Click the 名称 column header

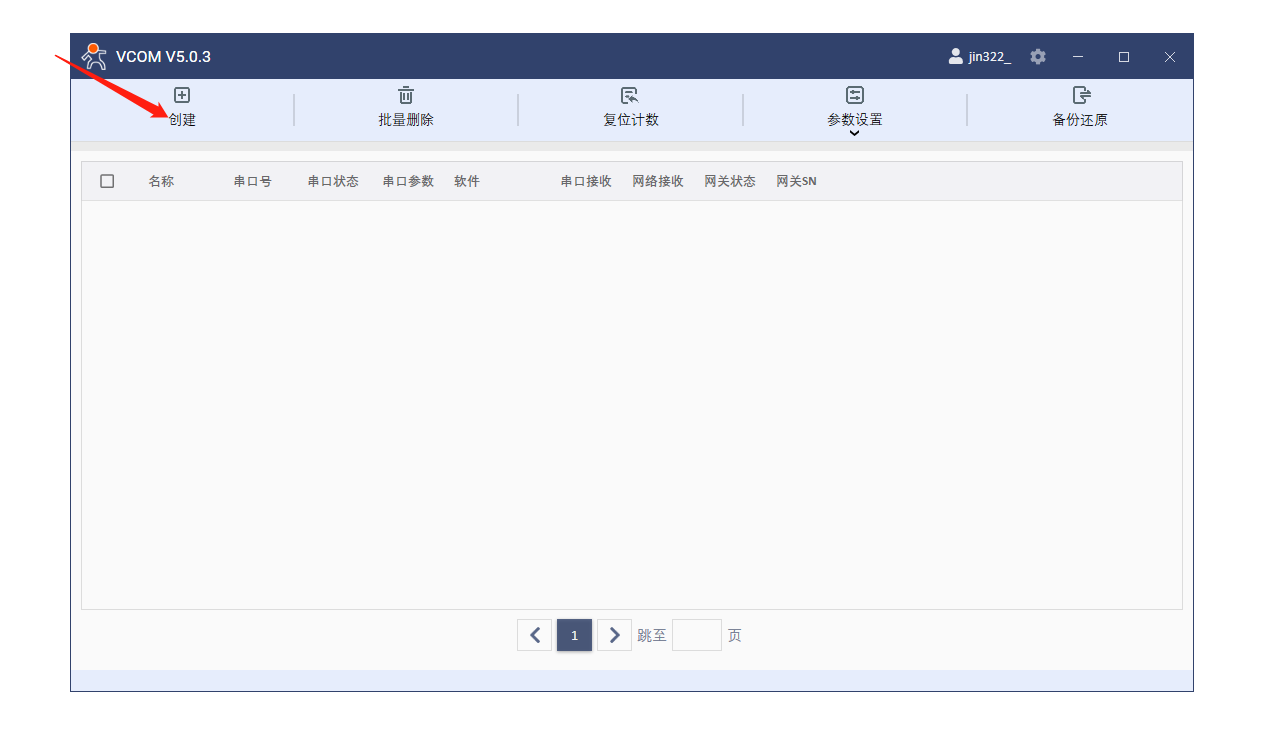pos(161,181)
